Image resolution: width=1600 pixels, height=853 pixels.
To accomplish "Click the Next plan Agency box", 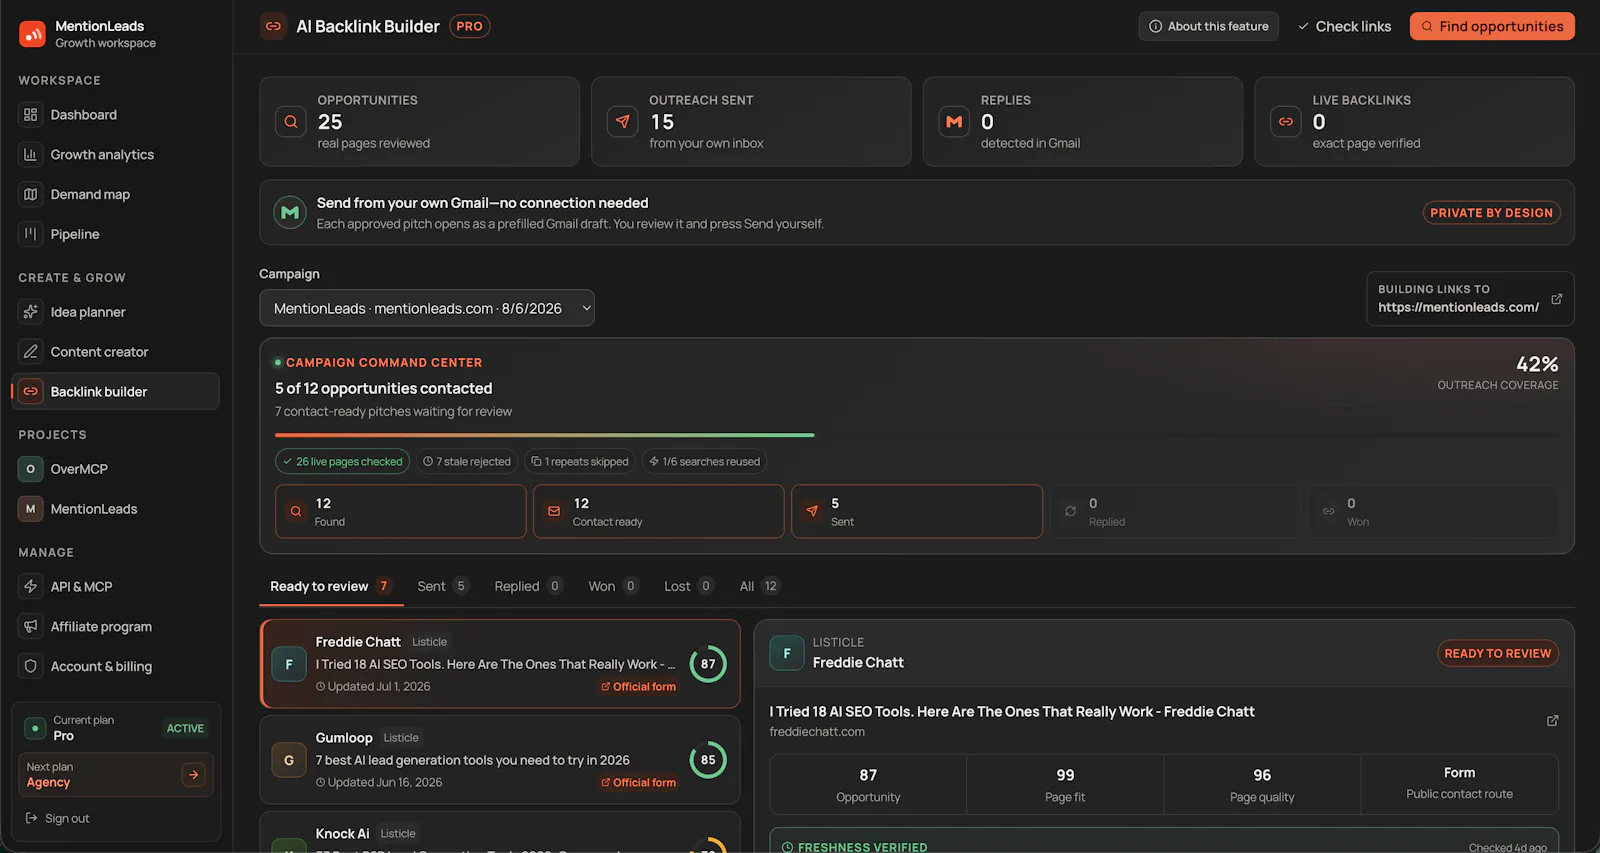I will point(116,775).
